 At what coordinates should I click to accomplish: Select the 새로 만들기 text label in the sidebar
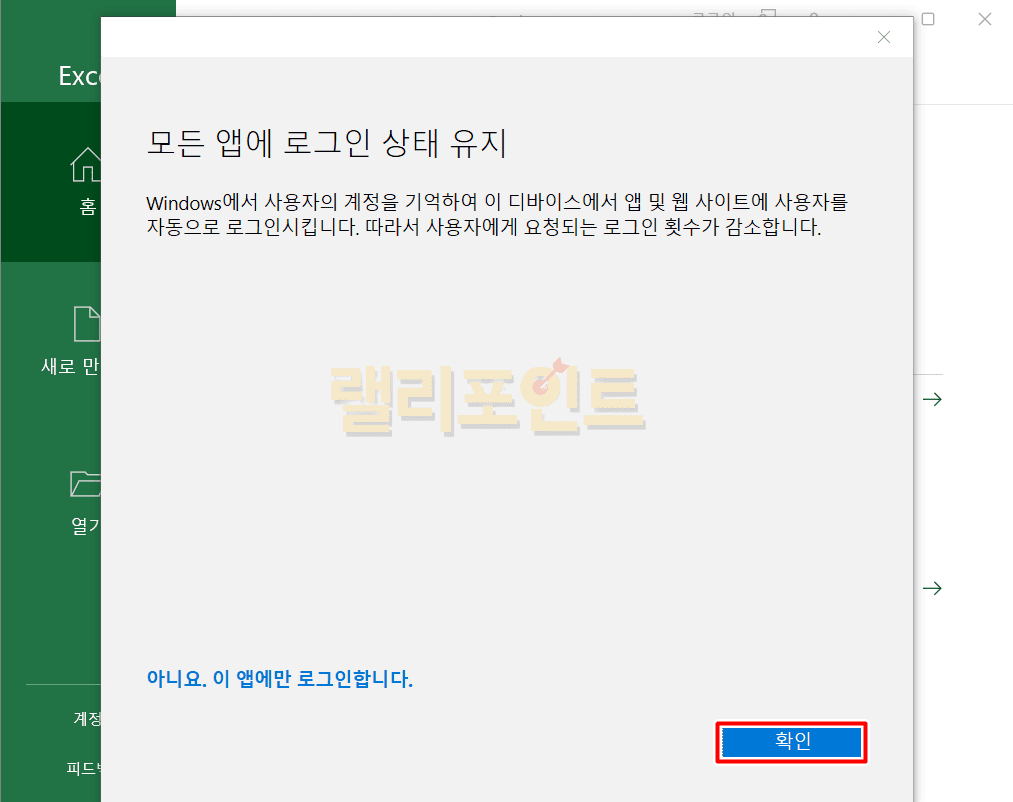coord(70,366)
